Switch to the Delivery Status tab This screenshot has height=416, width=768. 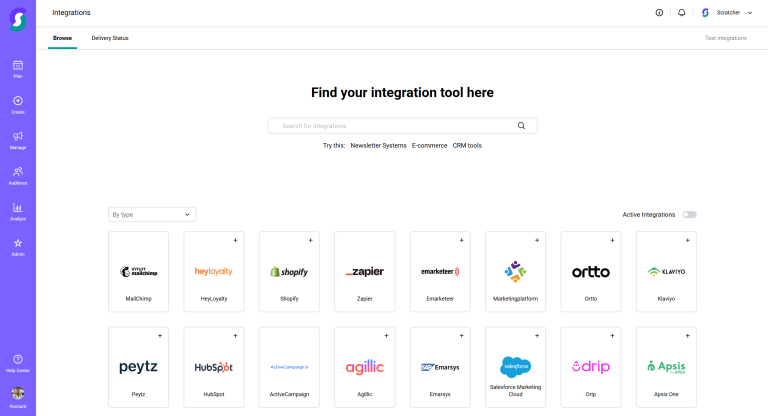tap(110, 38)
